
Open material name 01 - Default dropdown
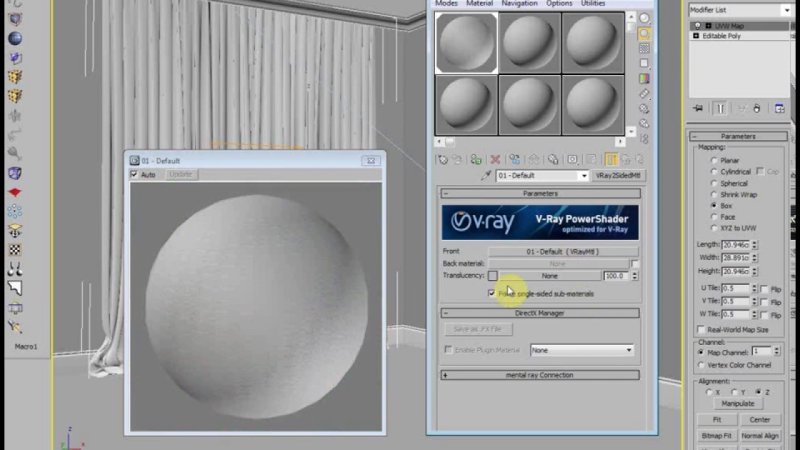pos(584,176)
